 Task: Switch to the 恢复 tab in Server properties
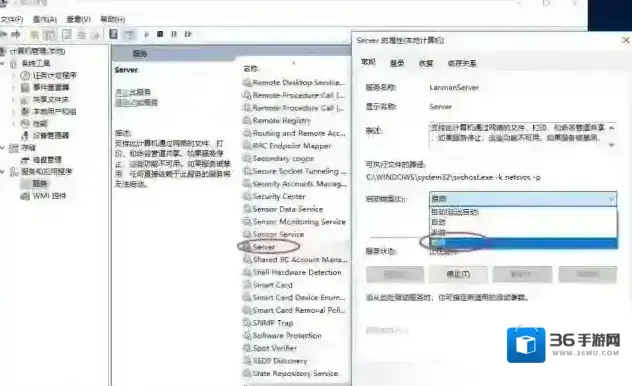426,63
